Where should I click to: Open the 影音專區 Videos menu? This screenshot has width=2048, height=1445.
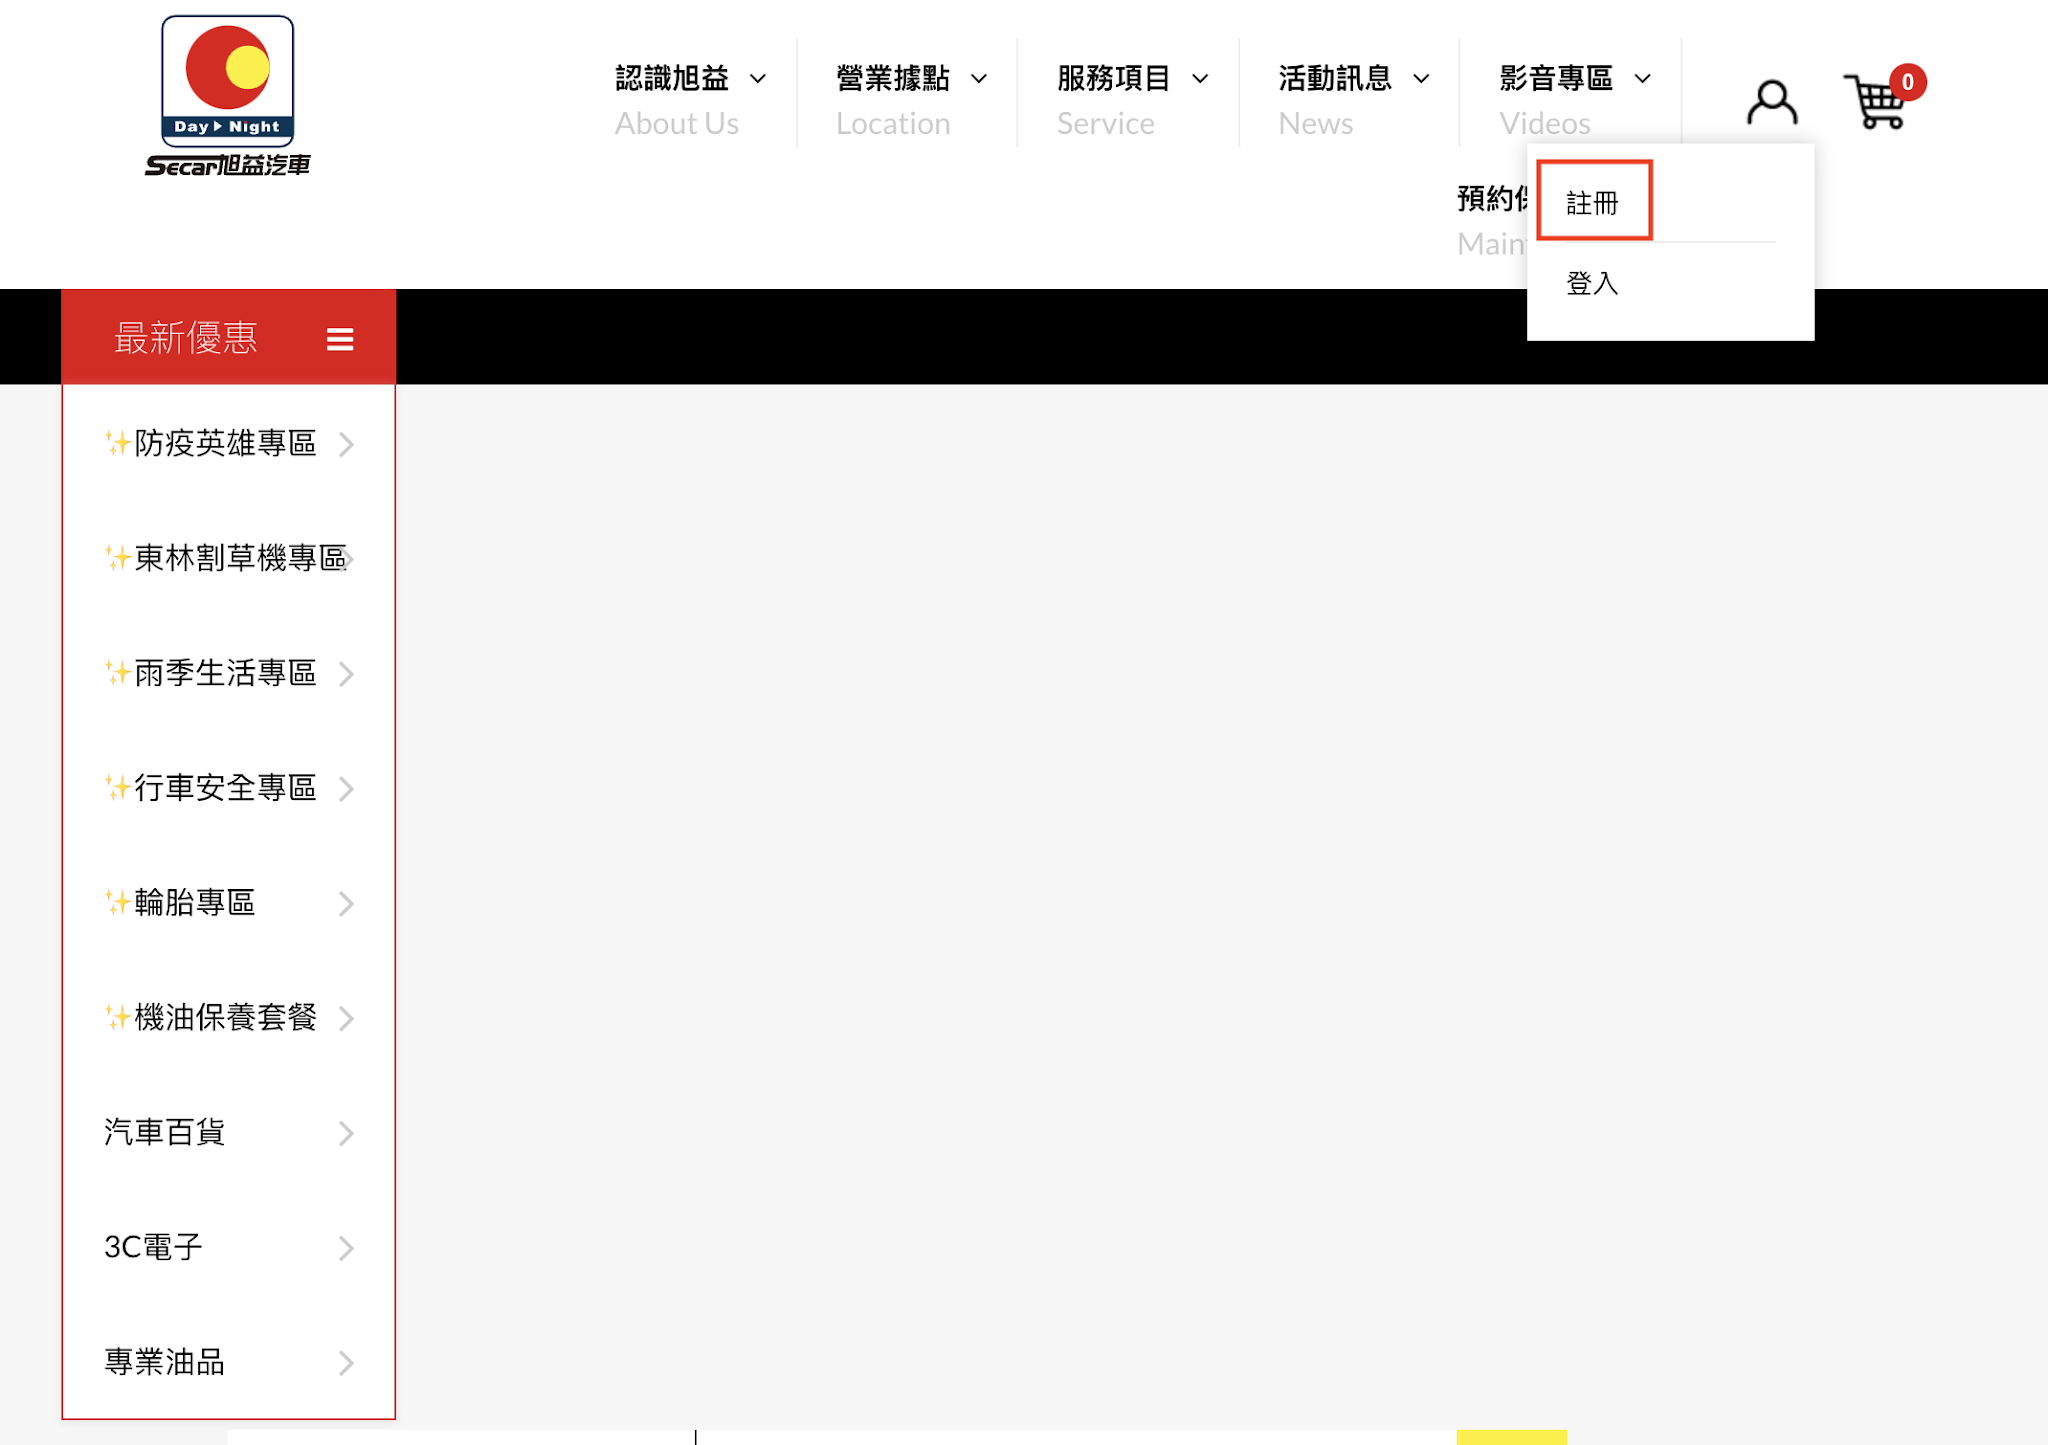tap(1574, 79)
